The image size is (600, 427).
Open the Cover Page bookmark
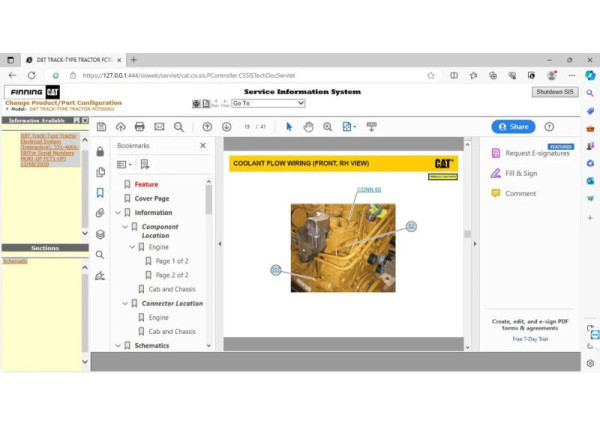[x=152, y=199]
